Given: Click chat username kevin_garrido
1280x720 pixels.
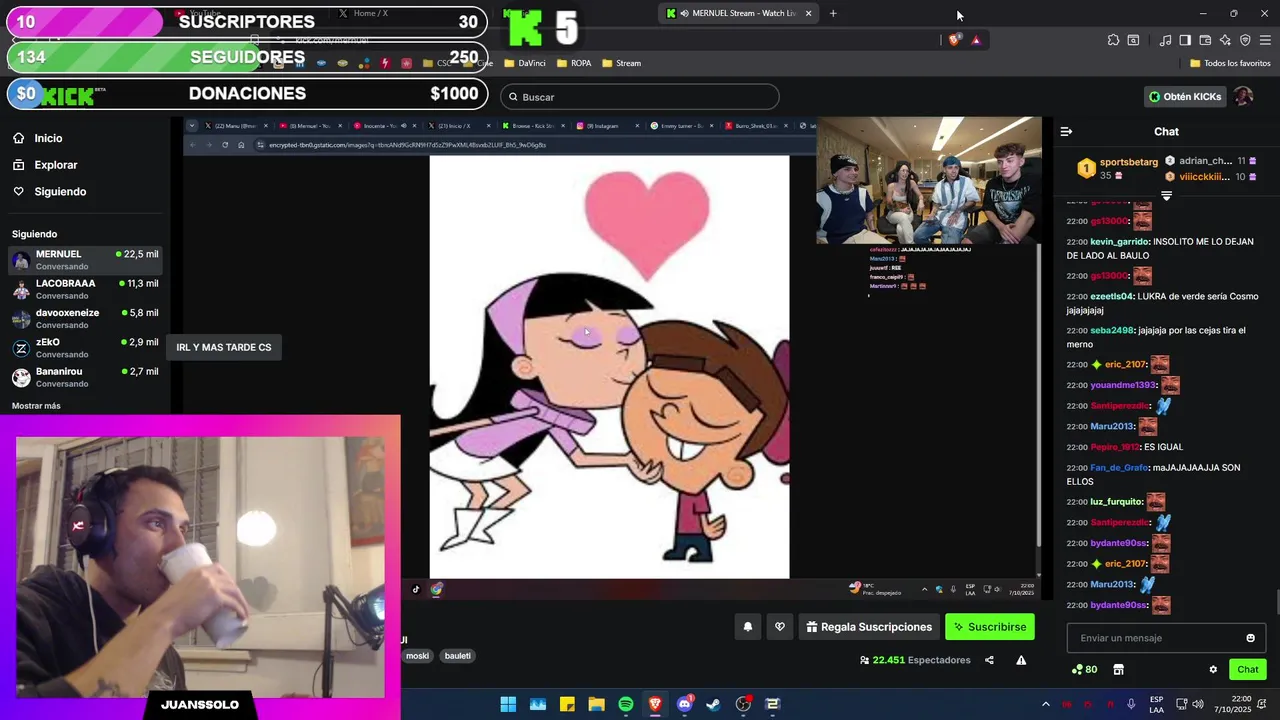Looking at the screenshot, I should coord(1119,241).
